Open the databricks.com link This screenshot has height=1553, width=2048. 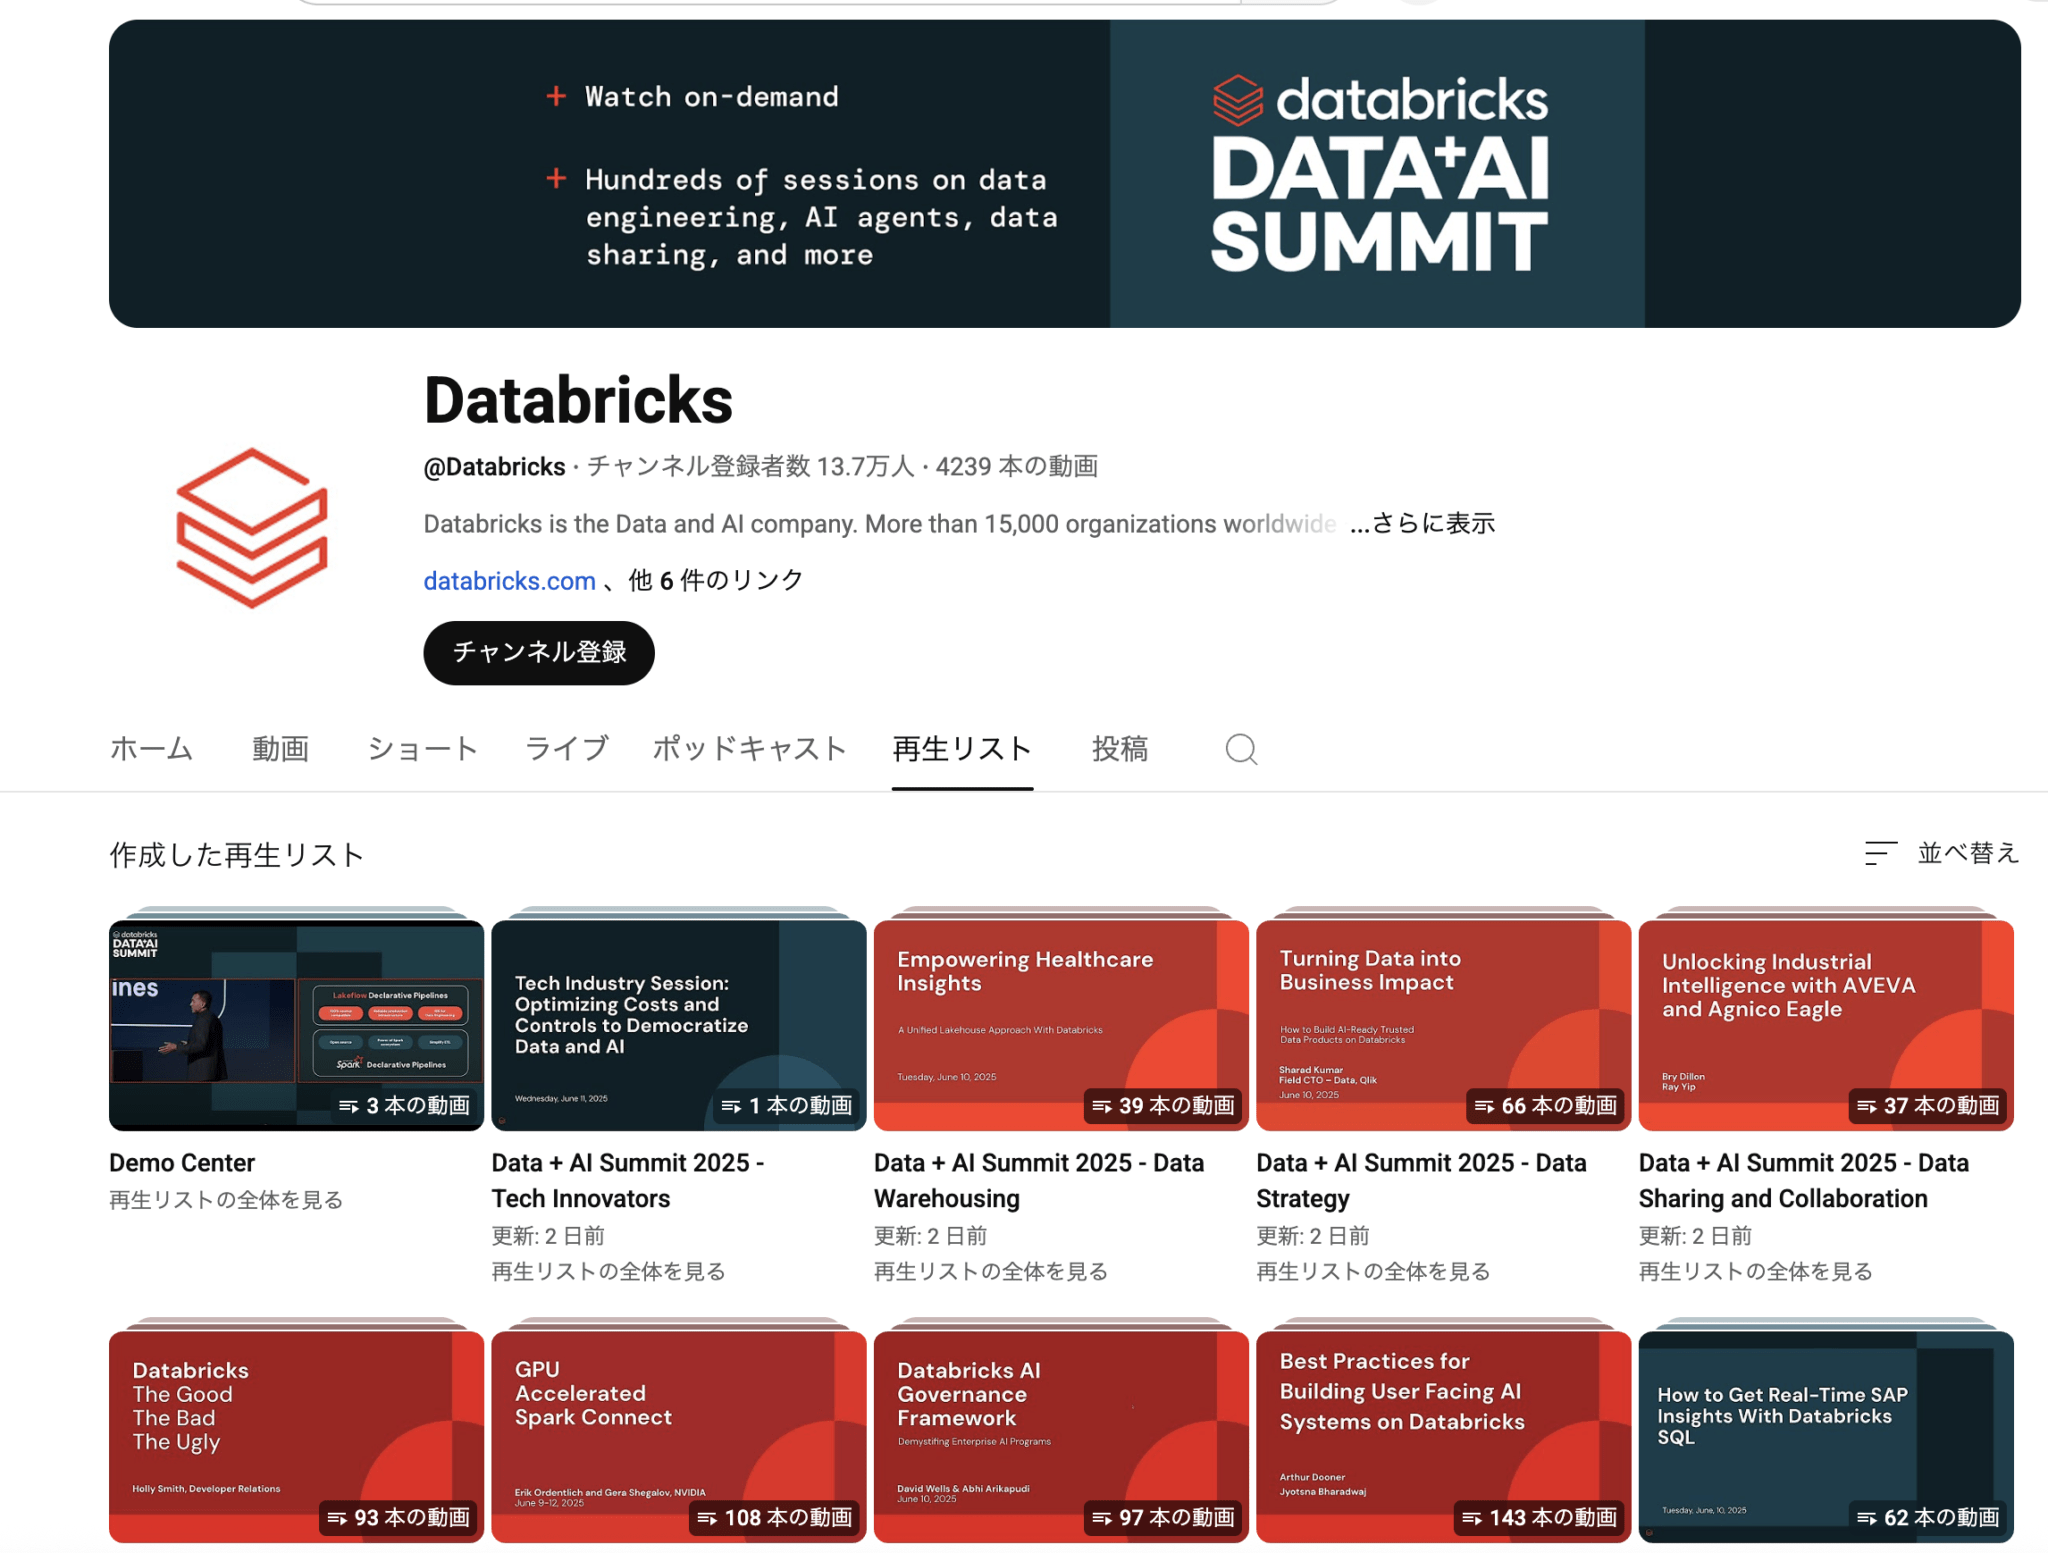(x=509, y=580)
